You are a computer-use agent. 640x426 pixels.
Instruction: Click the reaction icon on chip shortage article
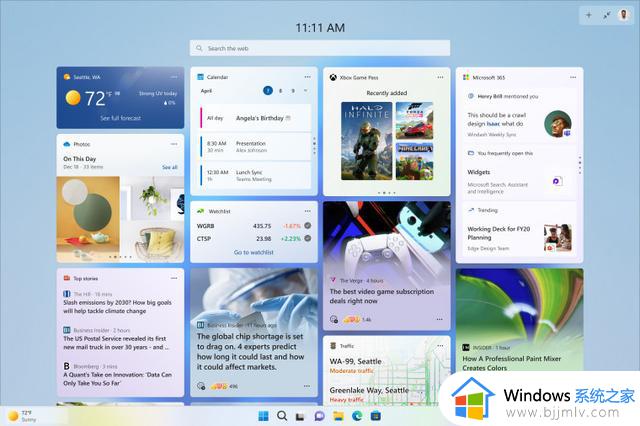201,386
